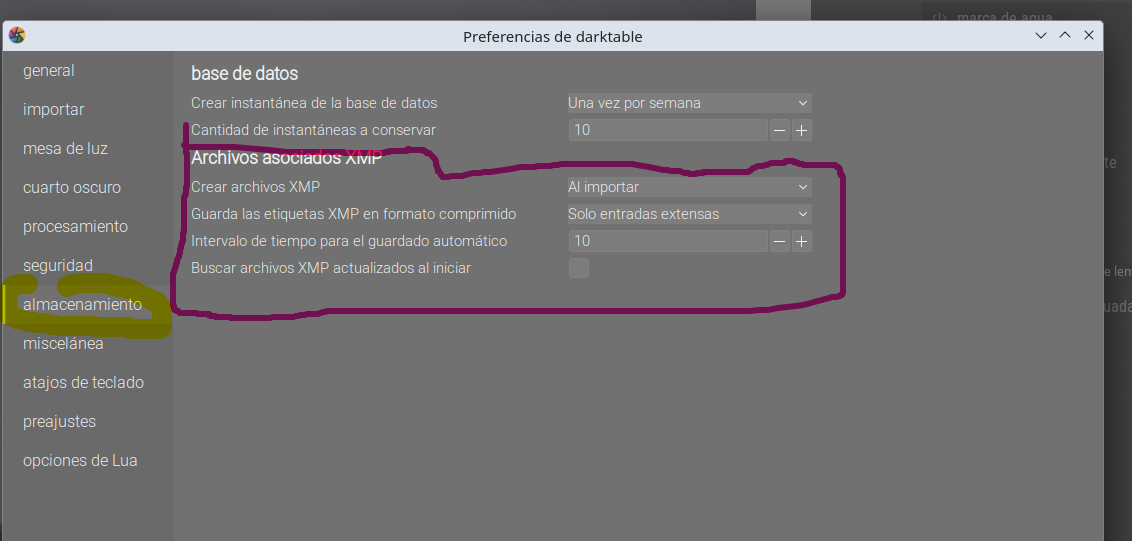Open 'opciones de Lua' settings

point(81,461)
